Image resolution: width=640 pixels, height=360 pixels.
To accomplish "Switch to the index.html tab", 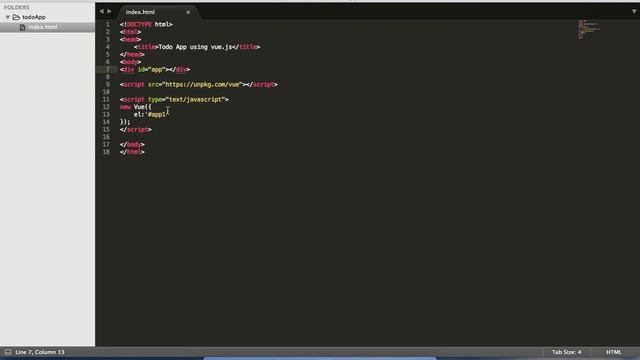I will [140, 12].
